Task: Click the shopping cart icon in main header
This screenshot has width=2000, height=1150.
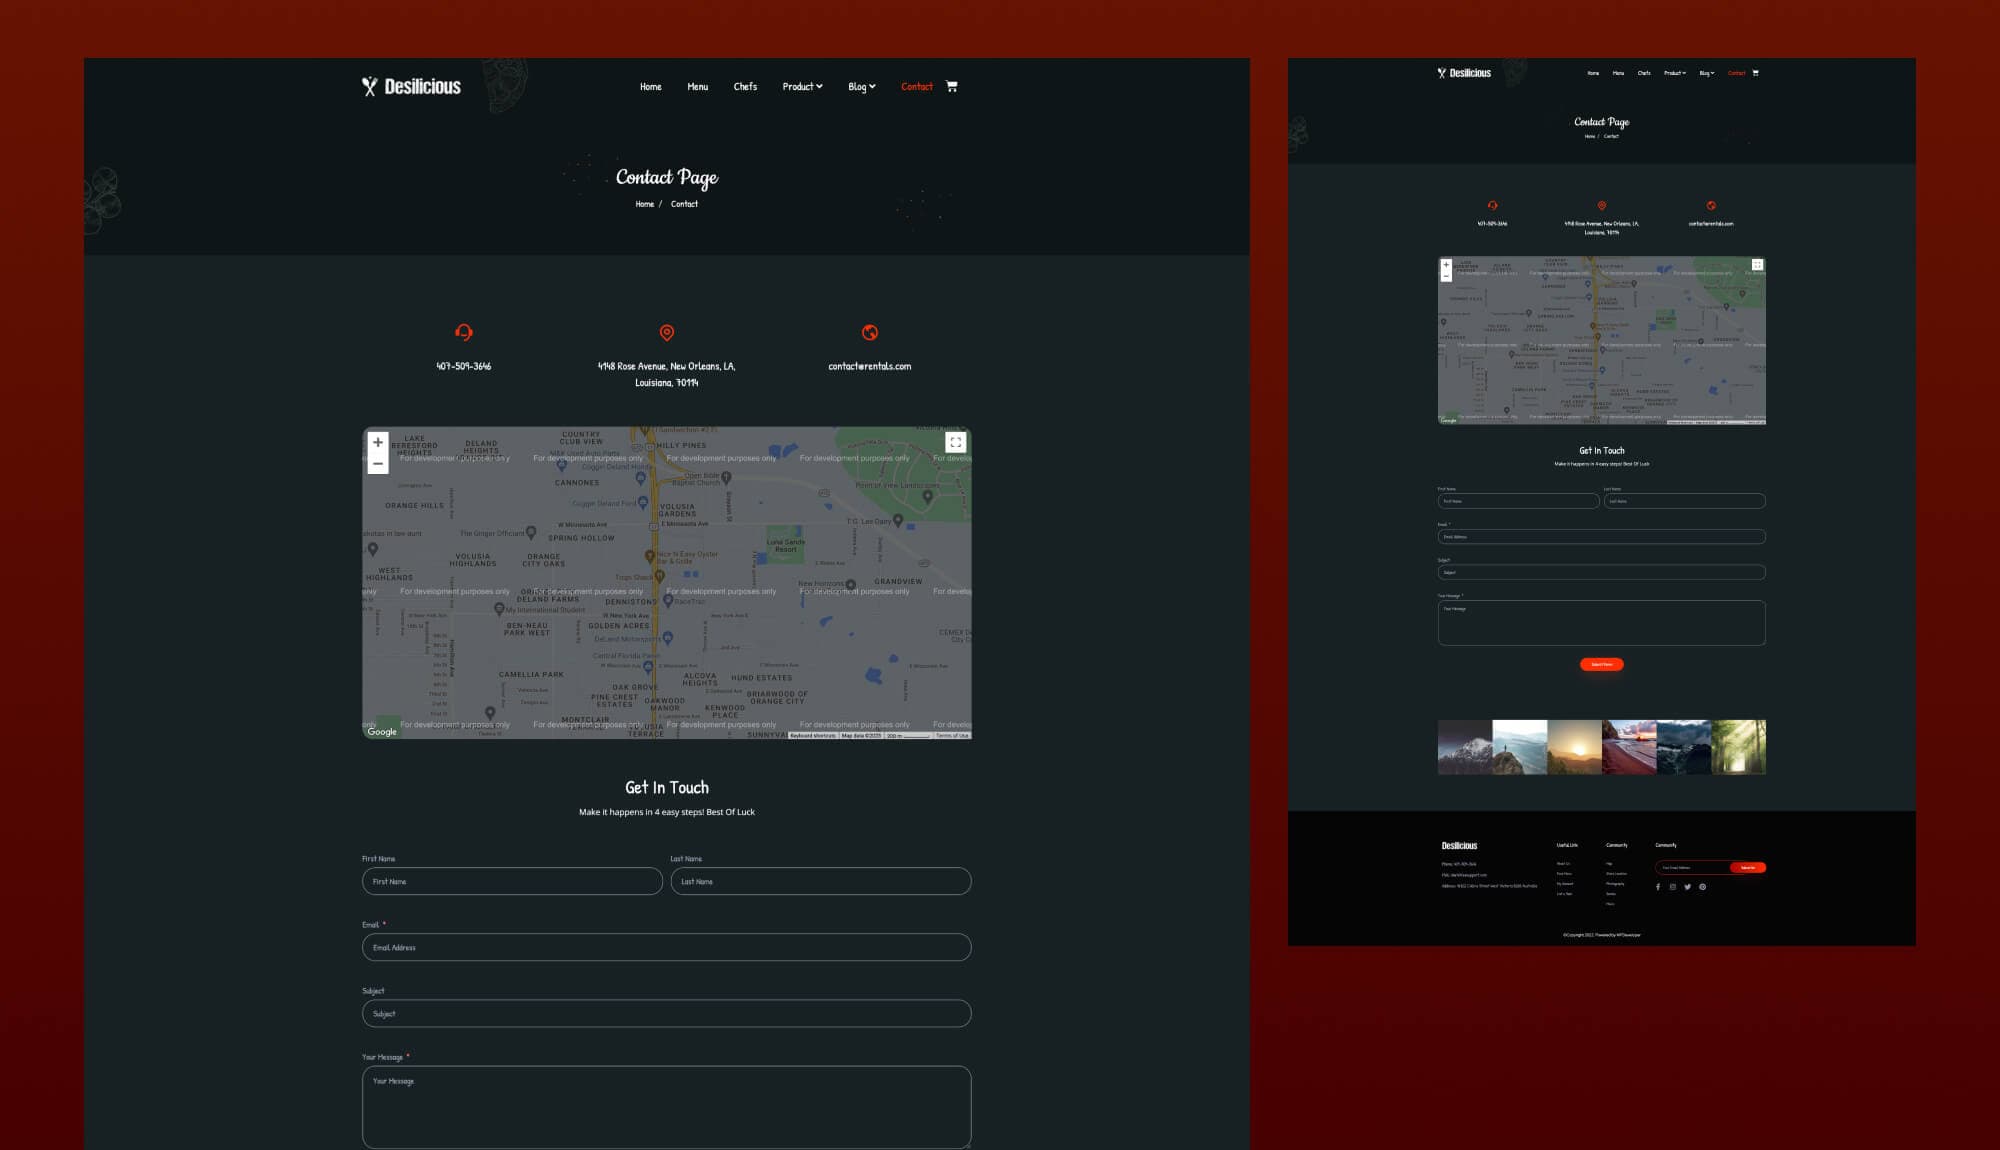Action: click(x=951, y=86)
